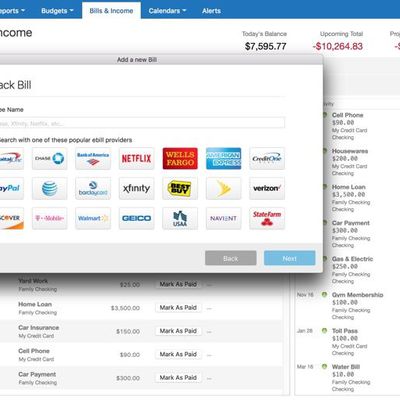Click the -$10,264.83 upcoming total

point(338,46)
